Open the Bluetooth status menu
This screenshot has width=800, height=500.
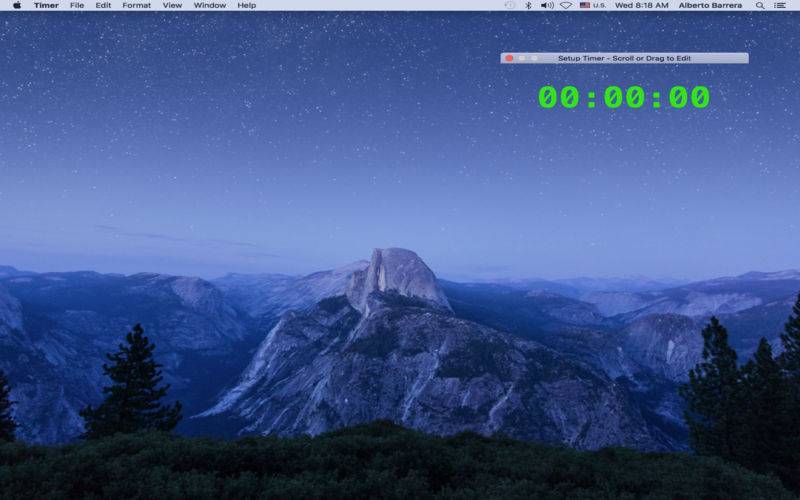point(529,5)
